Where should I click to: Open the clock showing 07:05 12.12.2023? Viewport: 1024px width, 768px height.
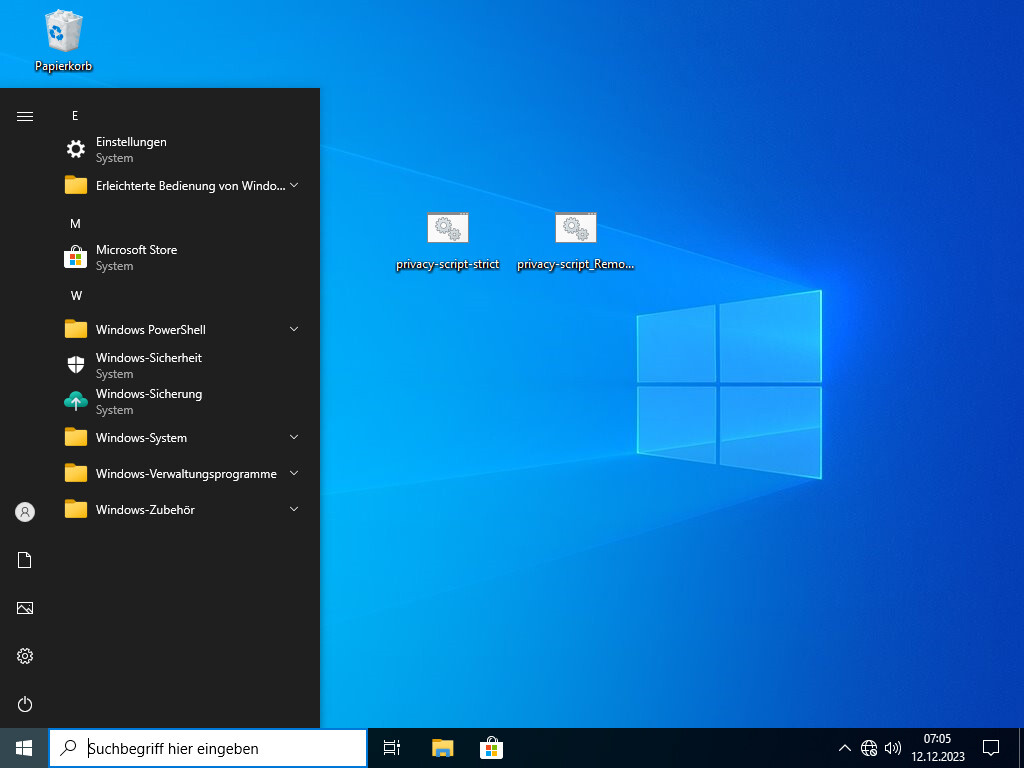click(x=937, y=748)
